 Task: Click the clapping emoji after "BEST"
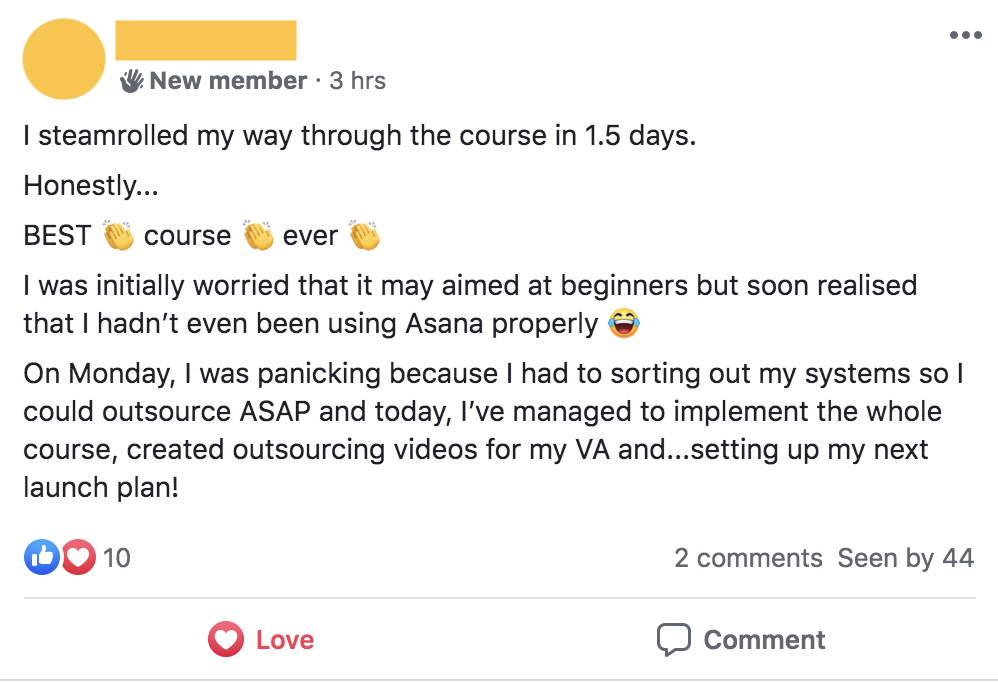pos(118,236)
